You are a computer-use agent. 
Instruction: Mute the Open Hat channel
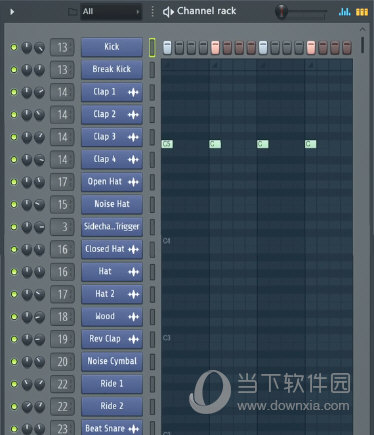[x=14, y=182]
